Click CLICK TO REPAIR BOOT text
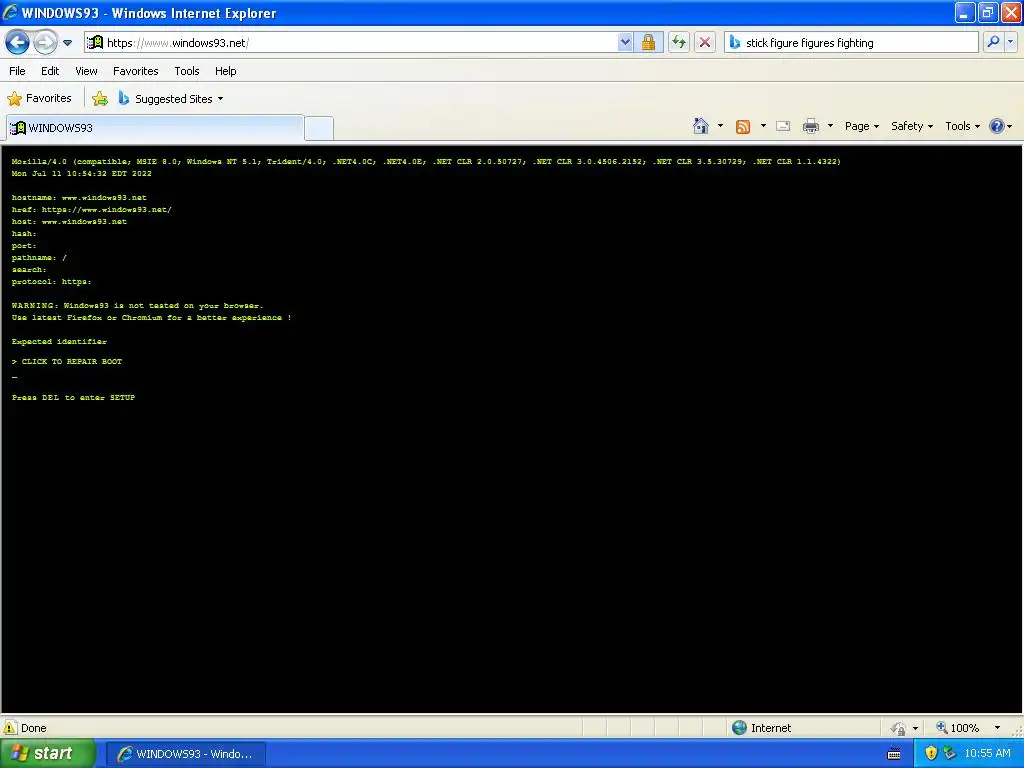Screen dimensions: 1024x768 [72, 361]
